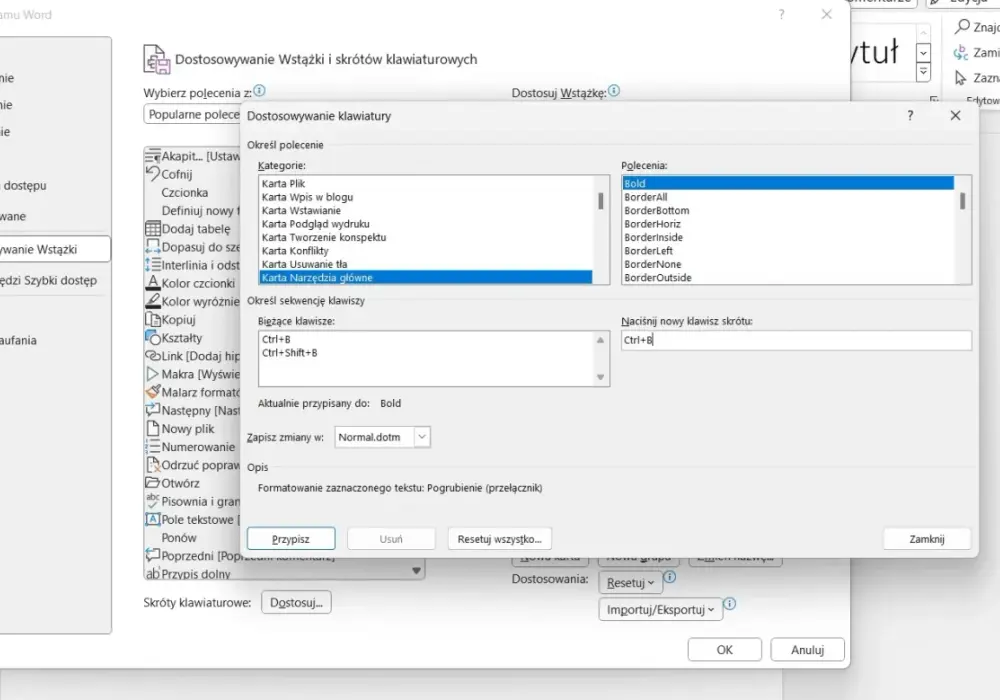
Task: Click info icon next to Wybierz polecenia z
Action: click(x=260, y=91)
